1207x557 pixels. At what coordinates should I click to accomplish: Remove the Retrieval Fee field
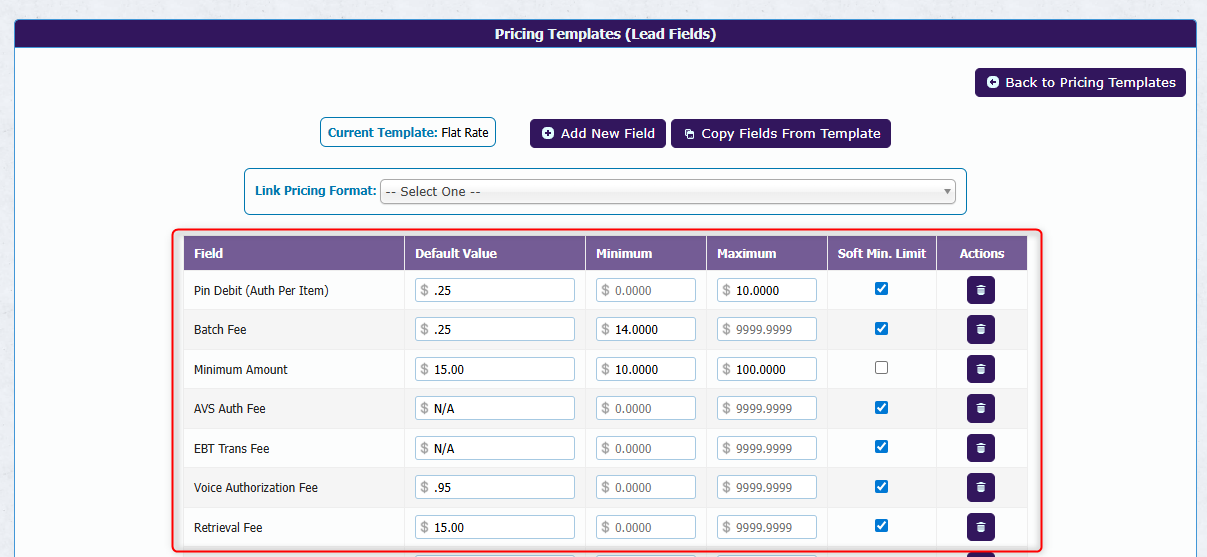click(980, 527)
